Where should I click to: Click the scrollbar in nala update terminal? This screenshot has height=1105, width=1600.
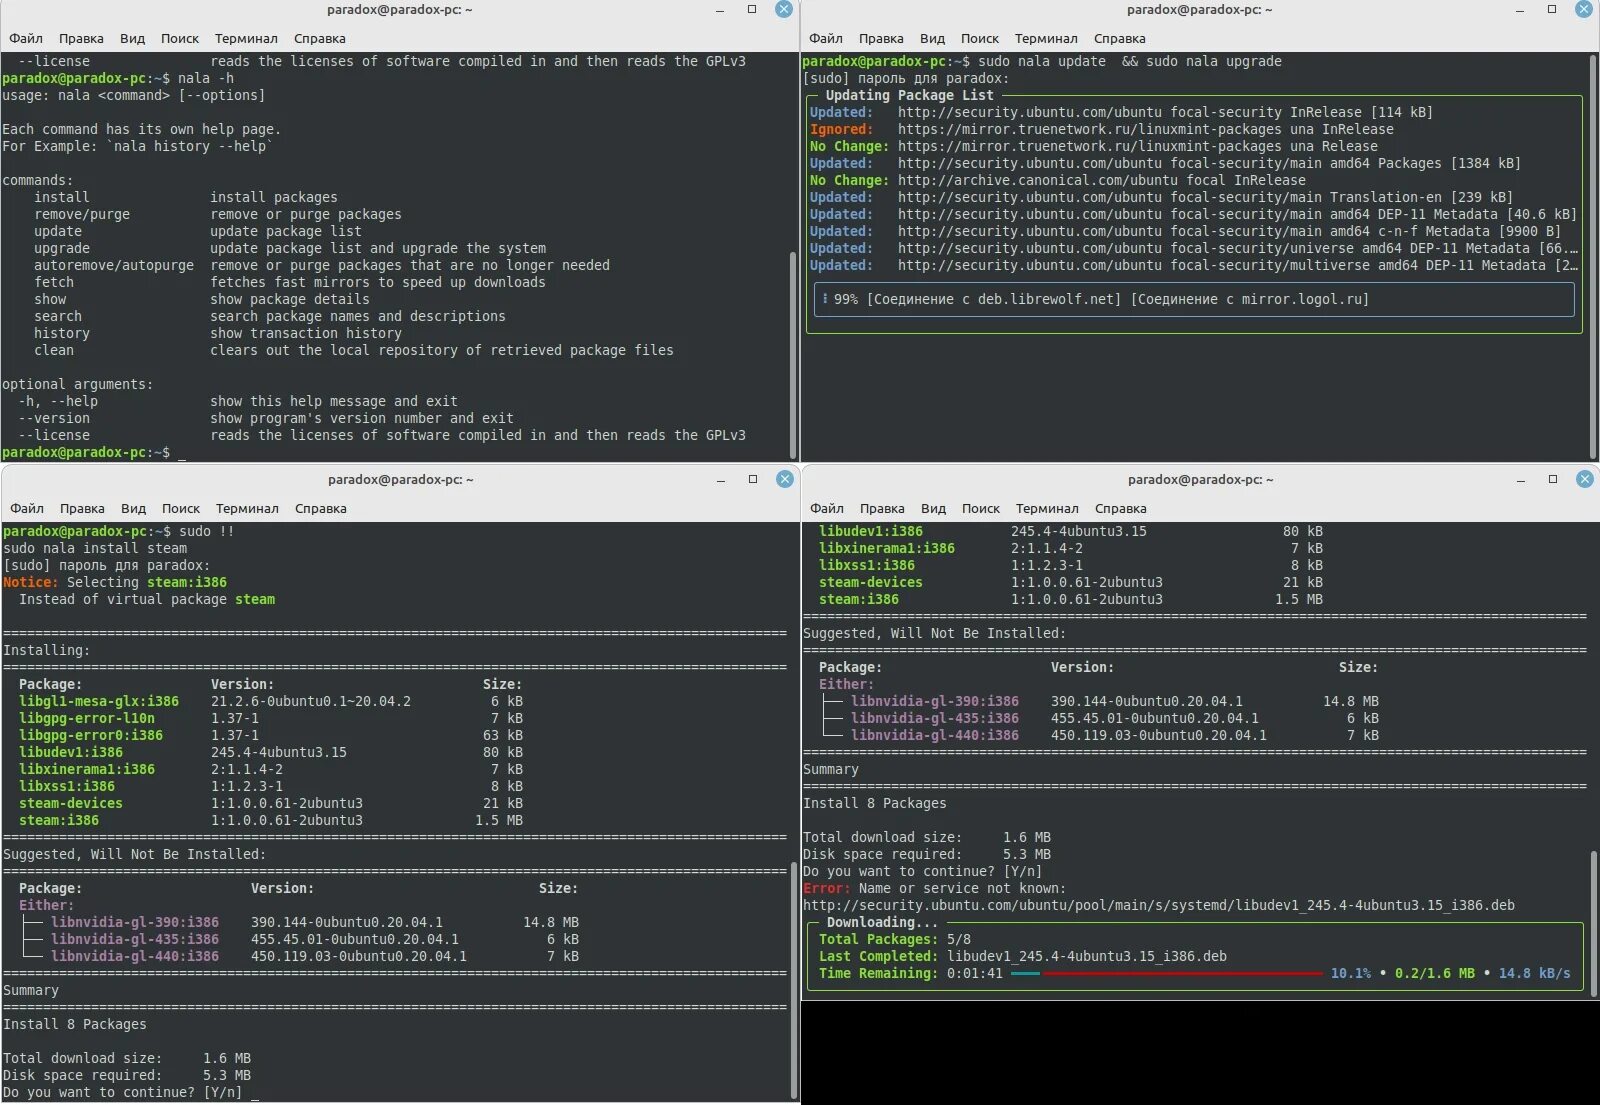coord(1593,257)
